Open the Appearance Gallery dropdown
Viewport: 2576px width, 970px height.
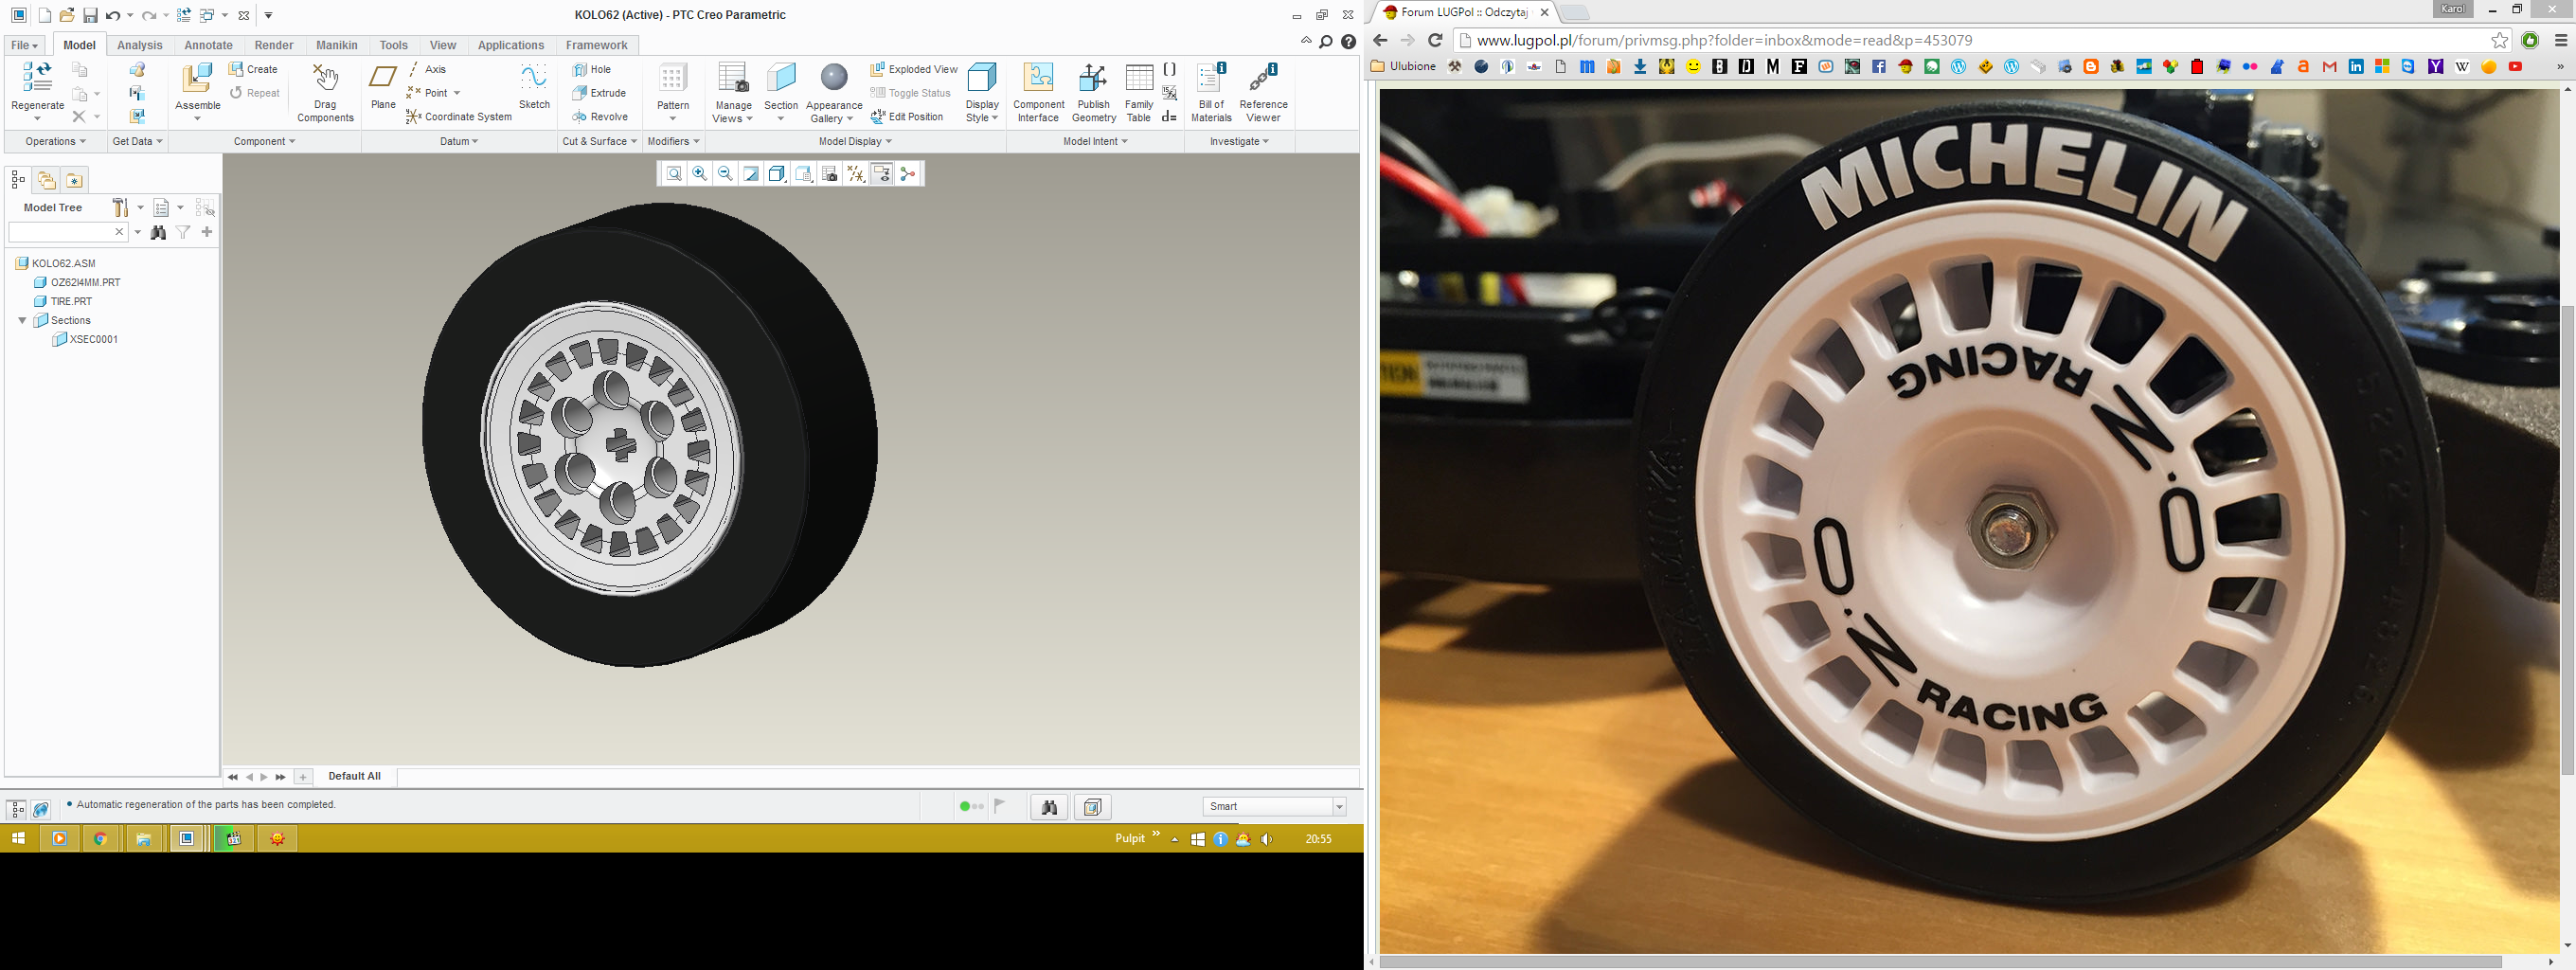click(x=834, y=112)
